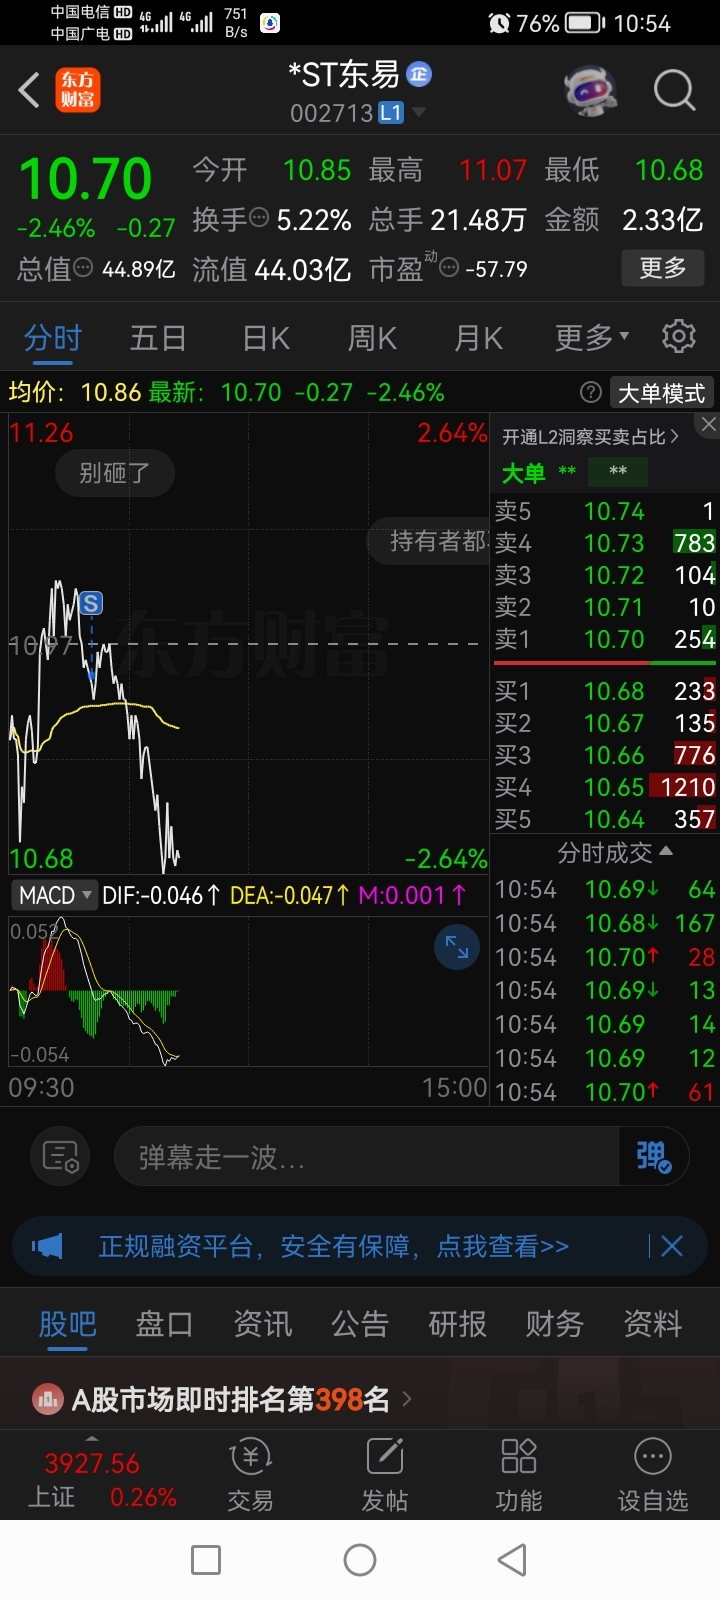Image resolution: width=720 pixels, height=1600 pixels.
Task: Select the 买5 10.64 order row
Action: click(x=604, y=819)
